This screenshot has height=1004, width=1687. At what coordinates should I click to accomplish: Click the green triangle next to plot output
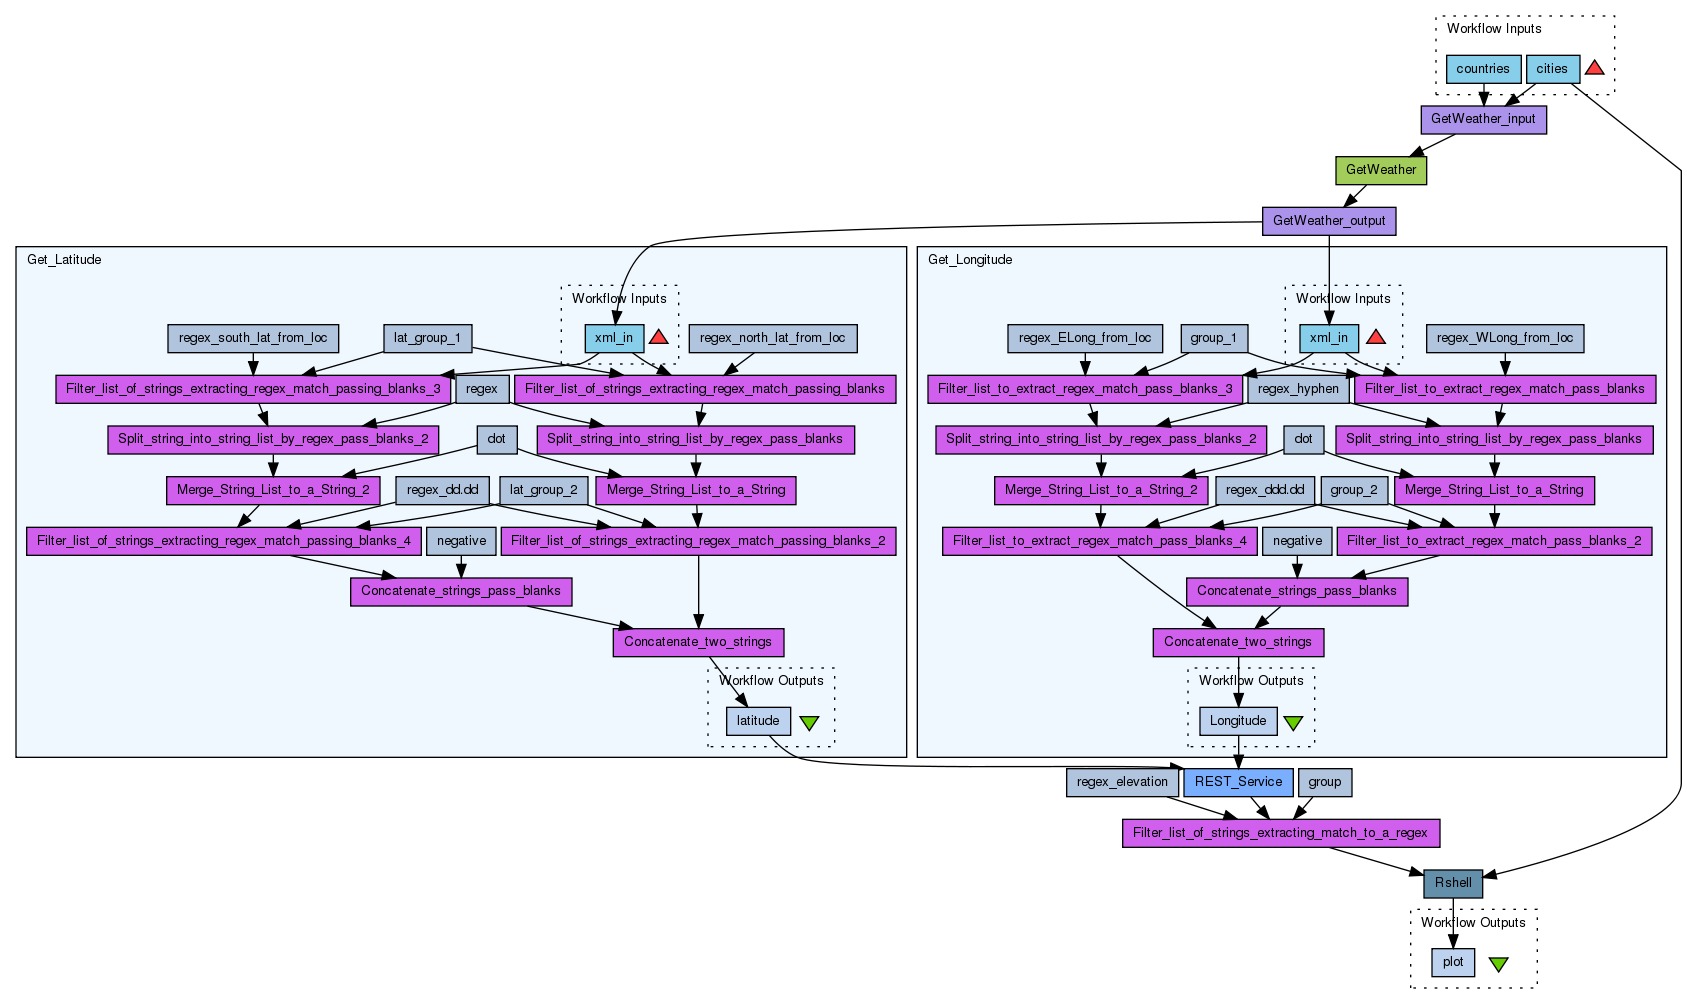1498,964
